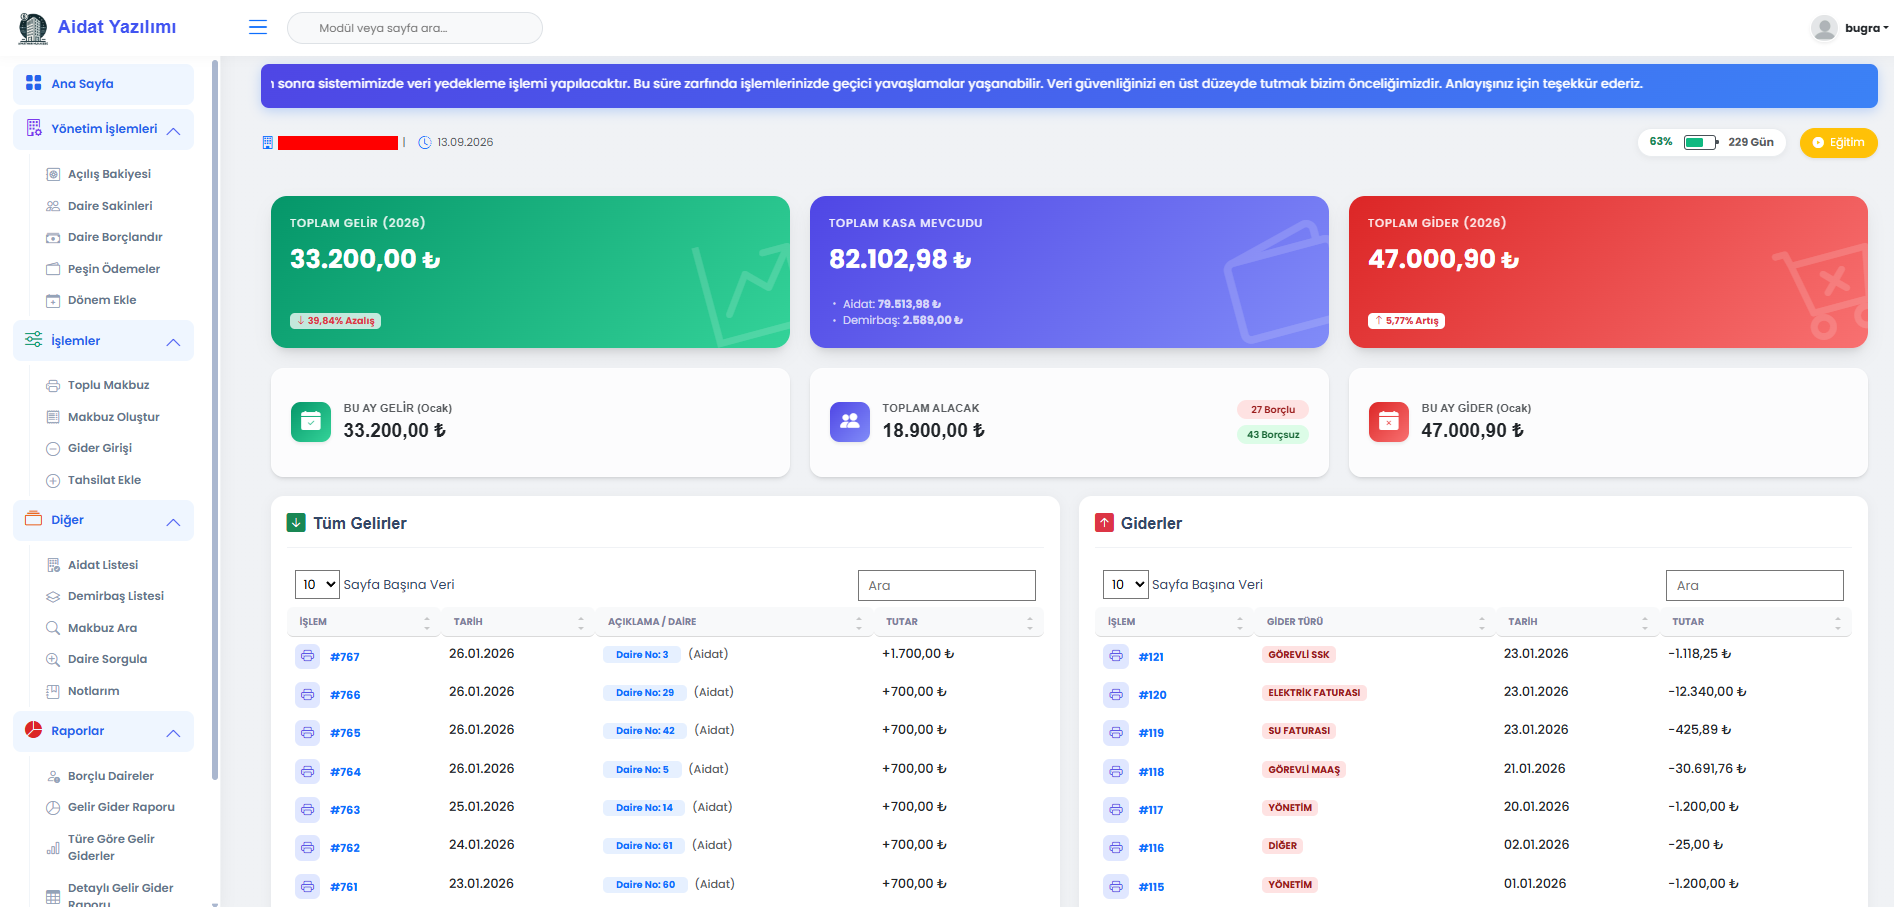
Task: Click the Modül veya sayfa ara search box
Action: (x=415, y=28)
